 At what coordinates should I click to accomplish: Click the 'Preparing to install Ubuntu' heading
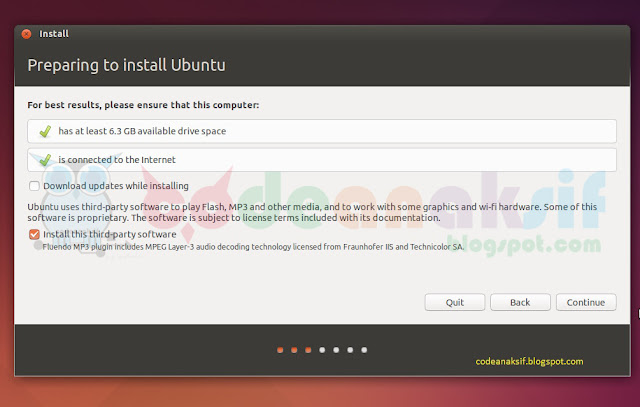pos(127,65)
